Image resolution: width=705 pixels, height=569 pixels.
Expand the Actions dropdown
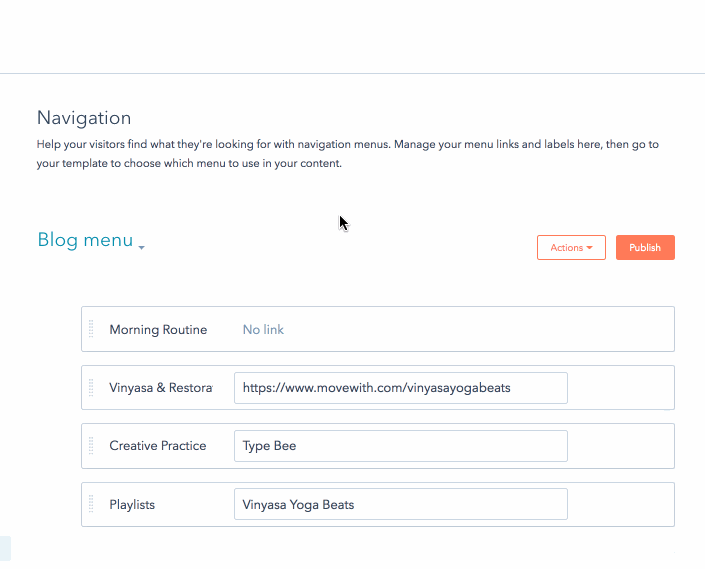[571, 248]
